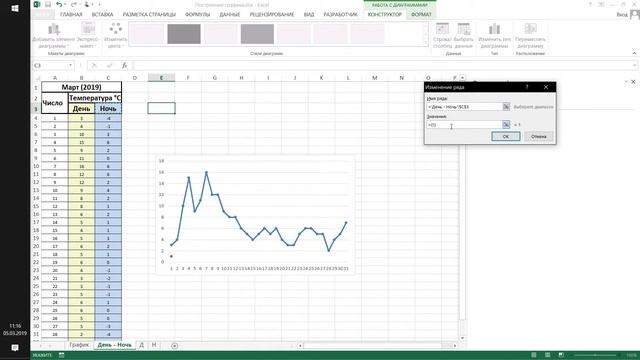
Task: Click the formula bar input area
Action: tap(384, 65)
